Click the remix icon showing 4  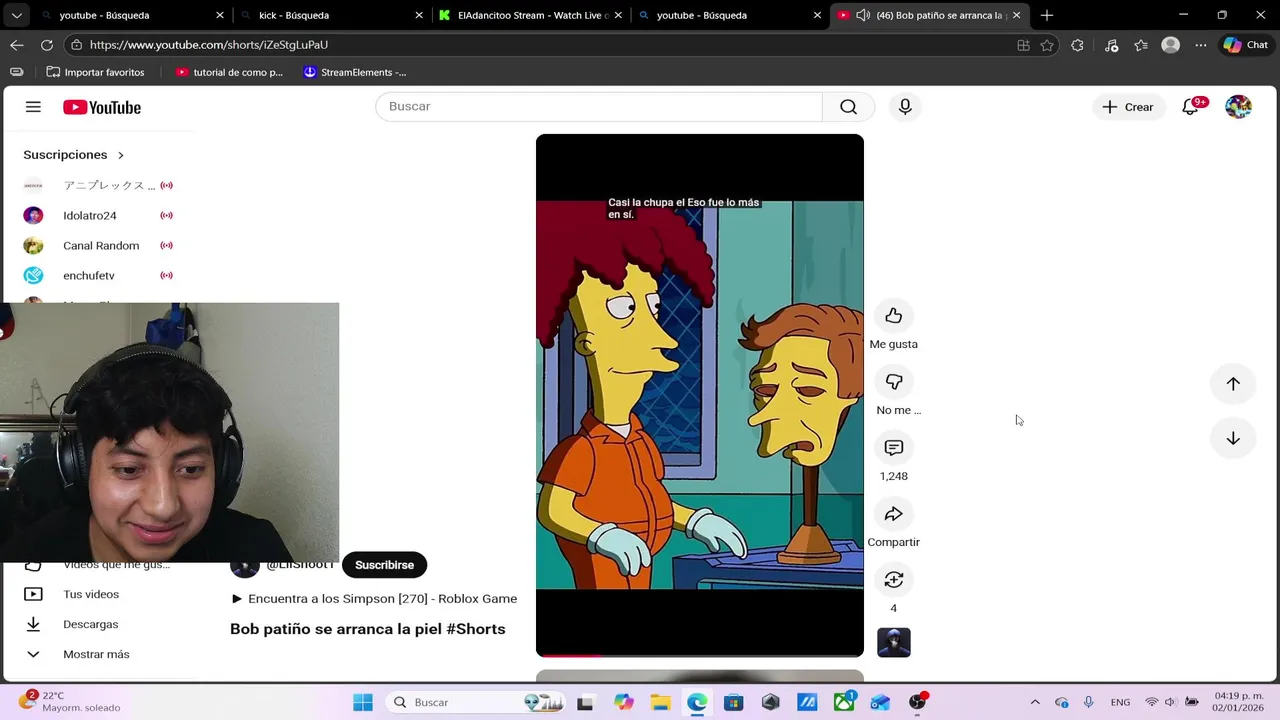tap(894, 580)
